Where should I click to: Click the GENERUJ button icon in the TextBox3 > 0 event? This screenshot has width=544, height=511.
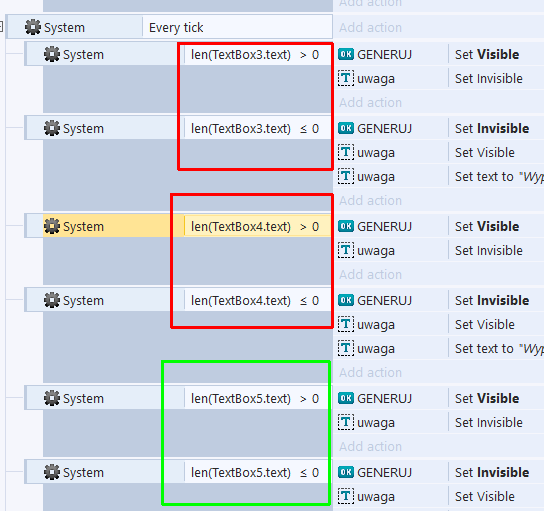[346, 54]
